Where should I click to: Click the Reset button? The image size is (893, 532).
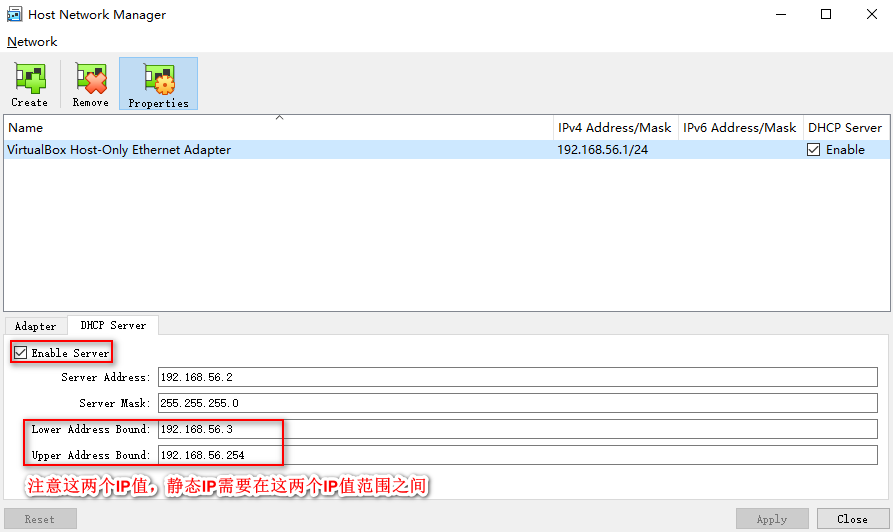pos(40,519)
